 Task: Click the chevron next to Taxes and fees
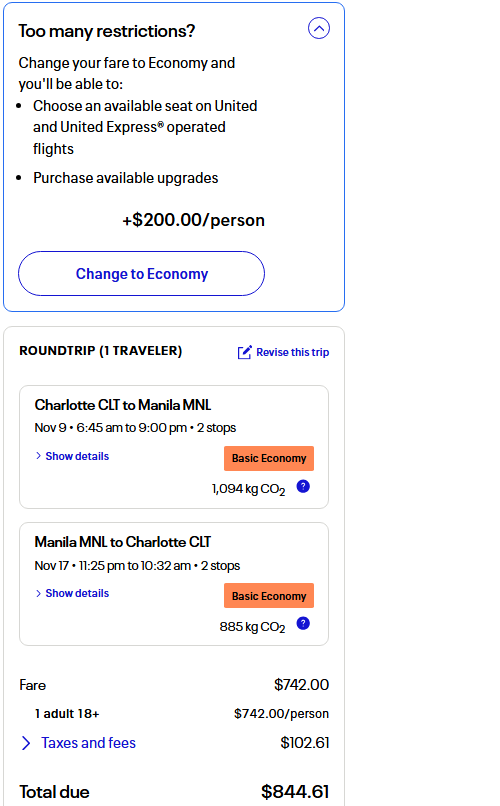pyautogui.click(x=26, y=743)
